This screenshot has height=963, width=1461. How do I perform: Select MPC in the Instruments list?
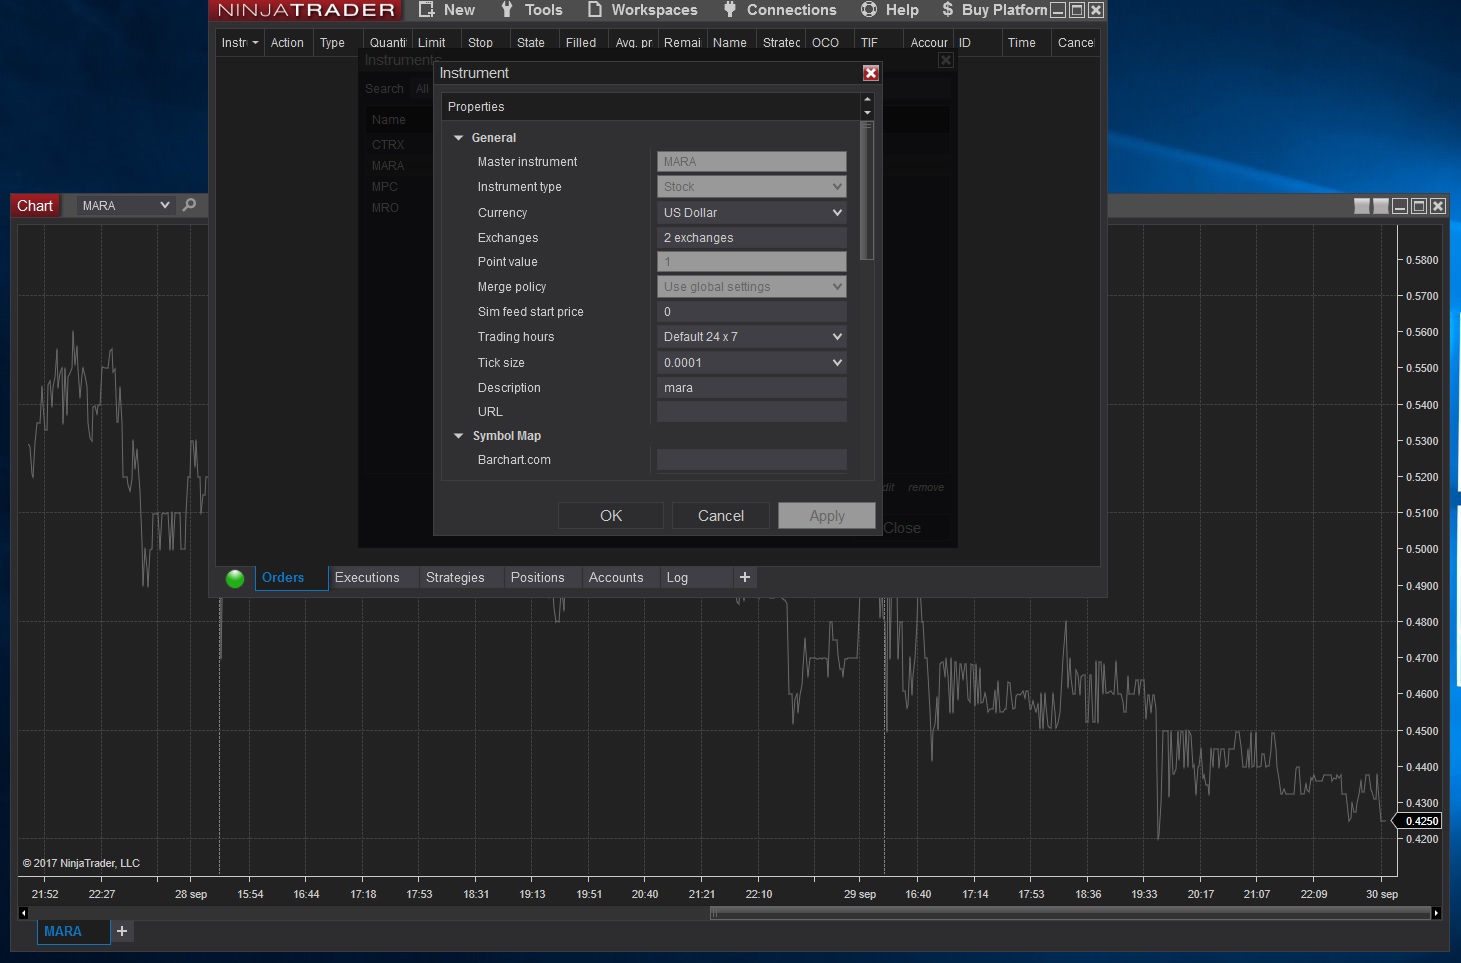click(x=385, y=187)
